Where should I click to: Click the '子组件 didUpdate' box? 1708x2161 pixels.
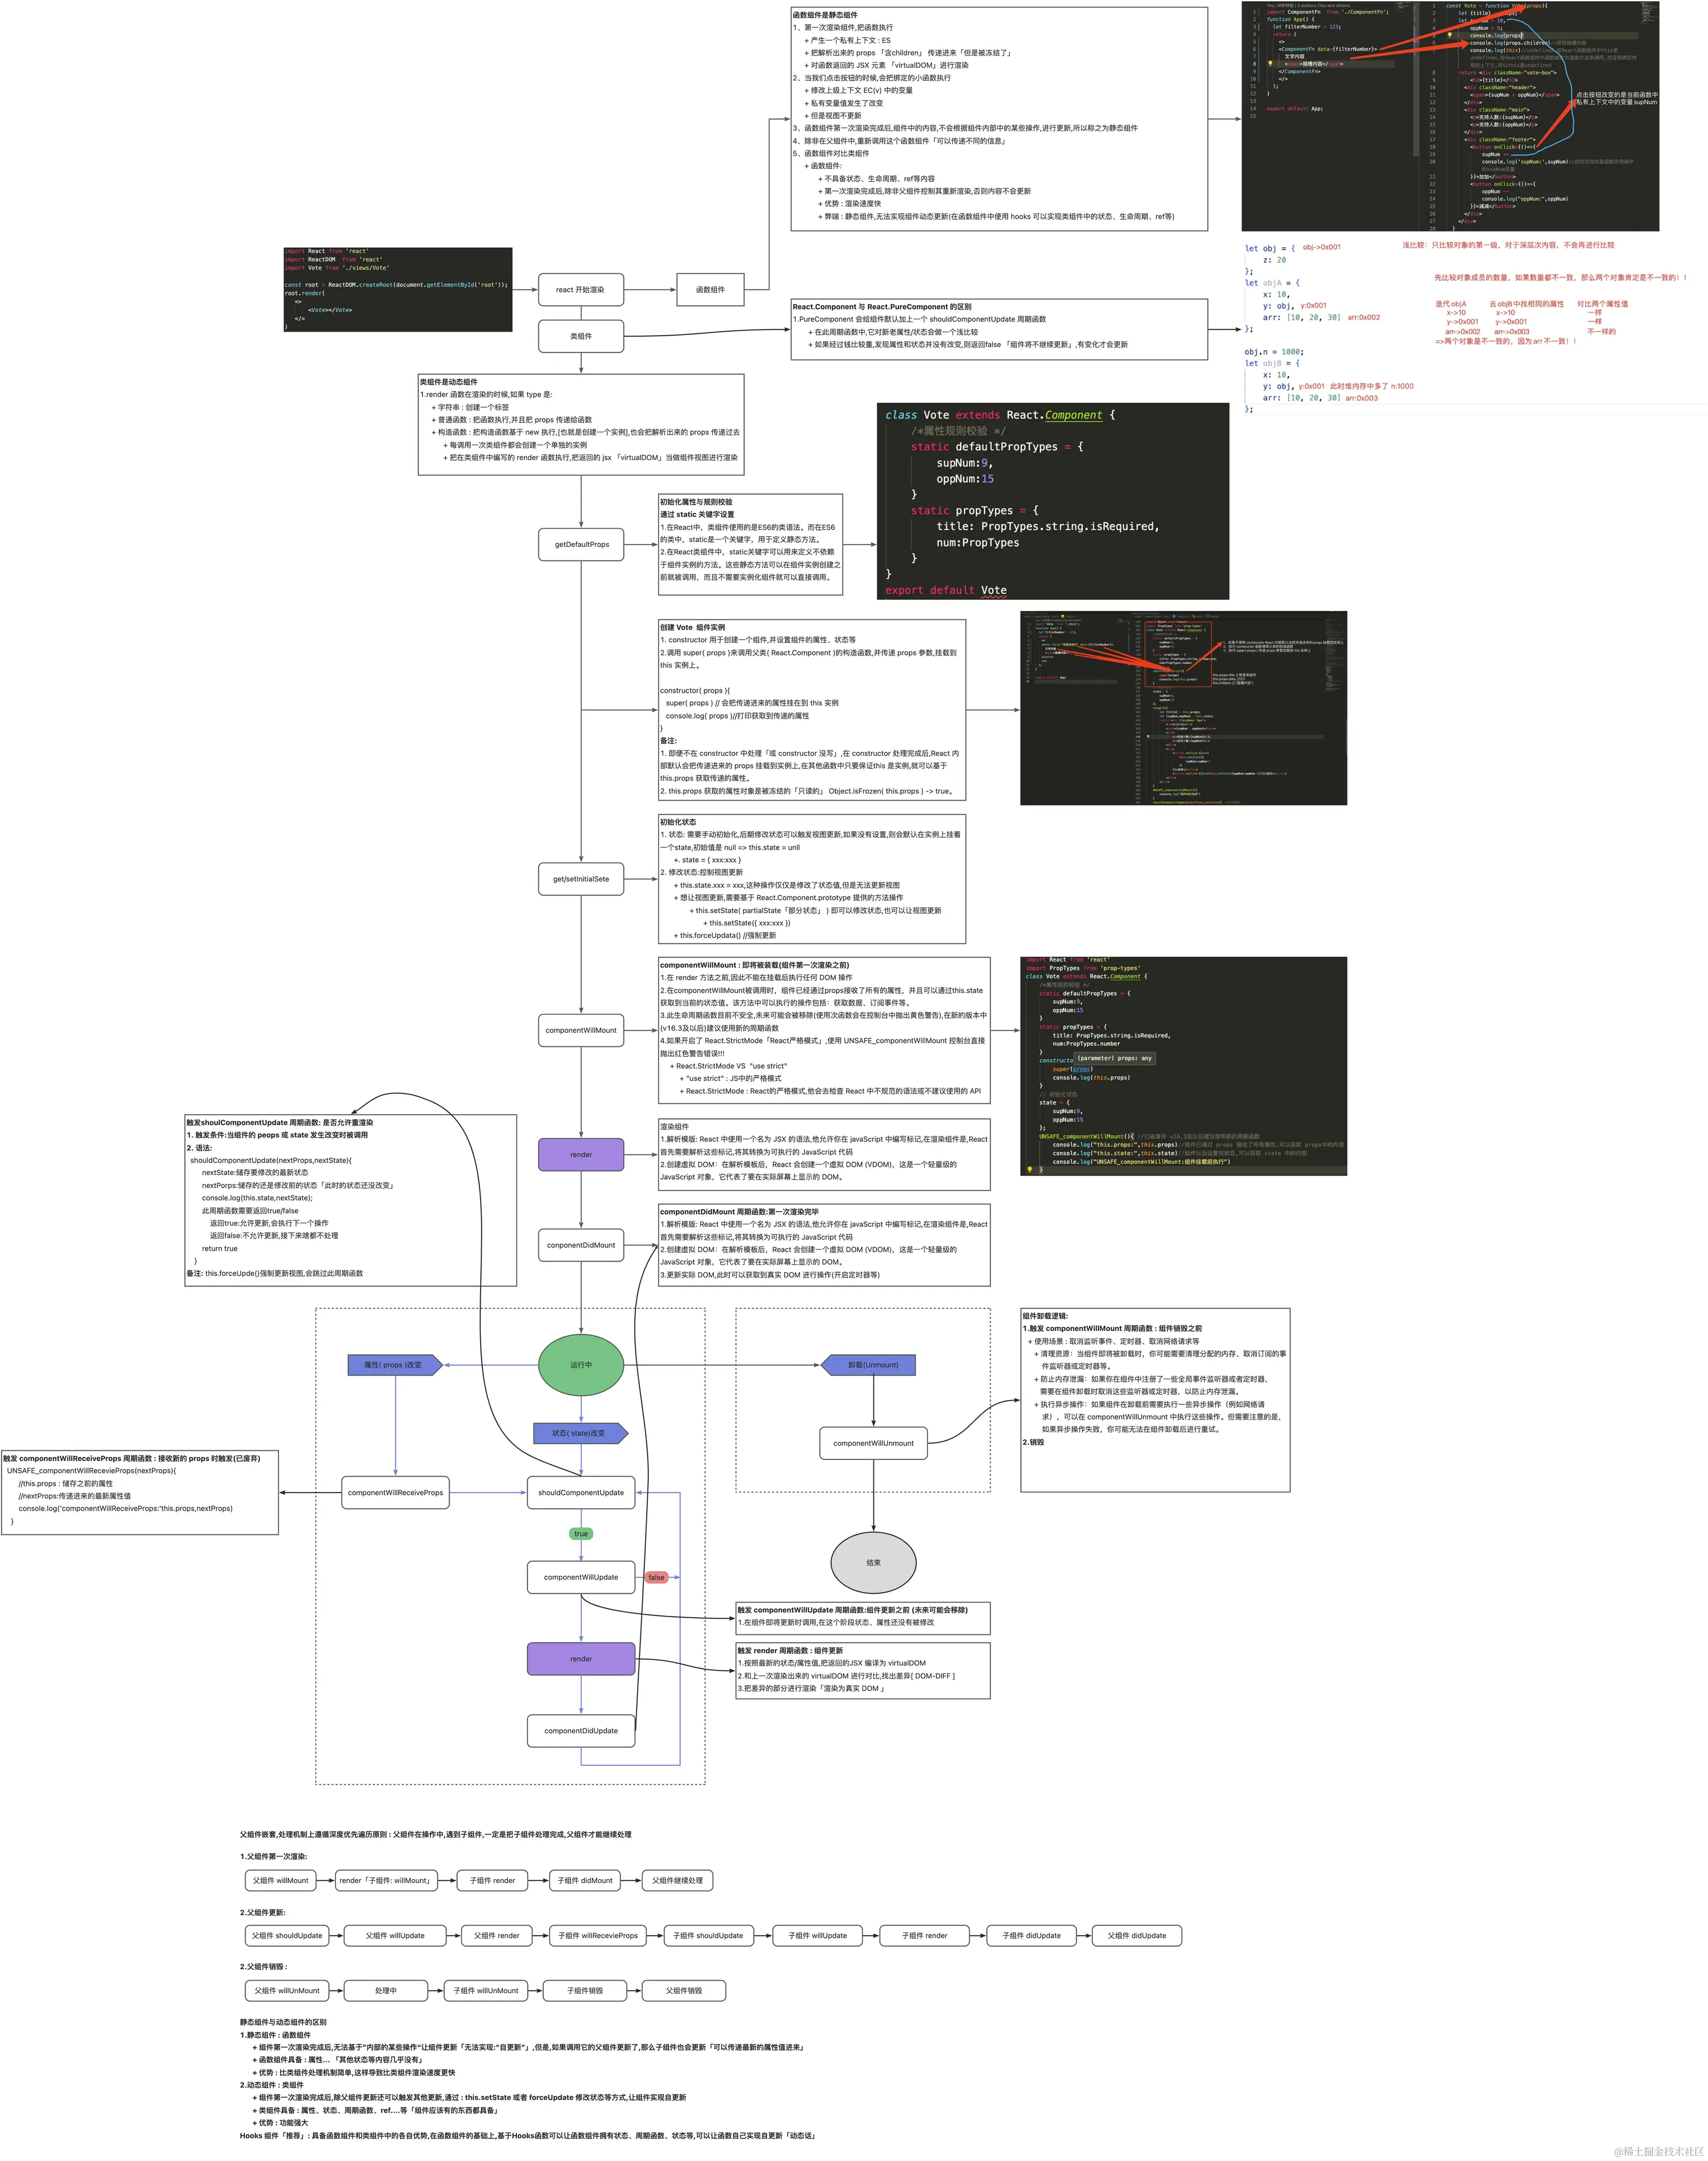click(1031, 1936)
